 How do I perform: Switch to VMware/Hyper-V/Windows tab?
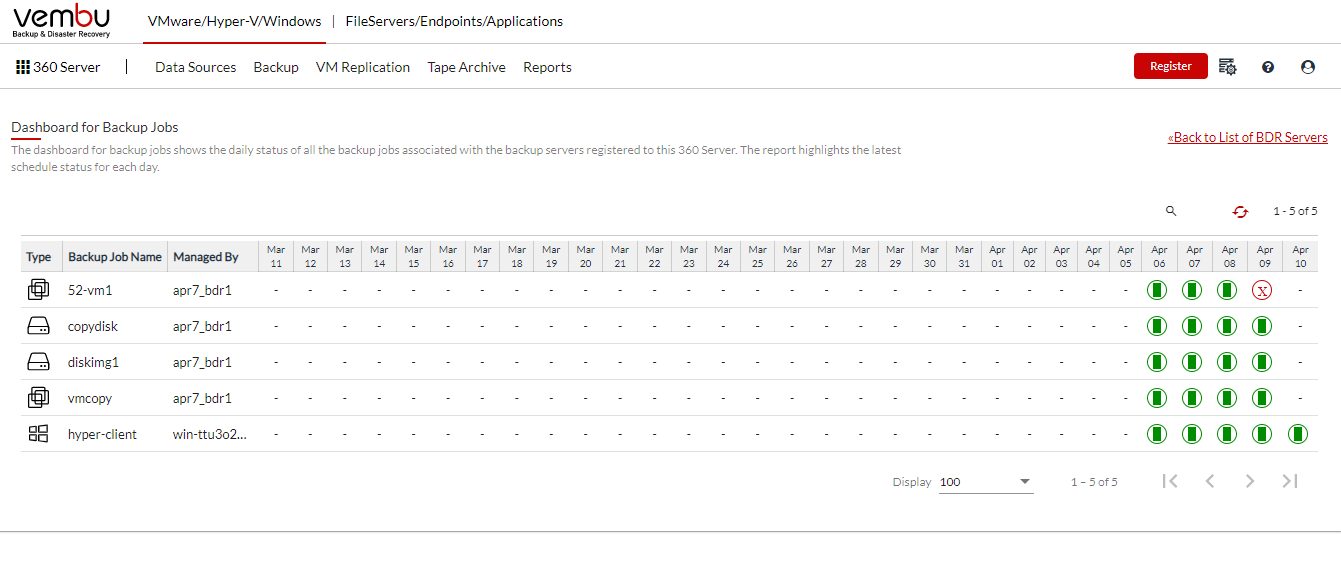coord(235,21)
